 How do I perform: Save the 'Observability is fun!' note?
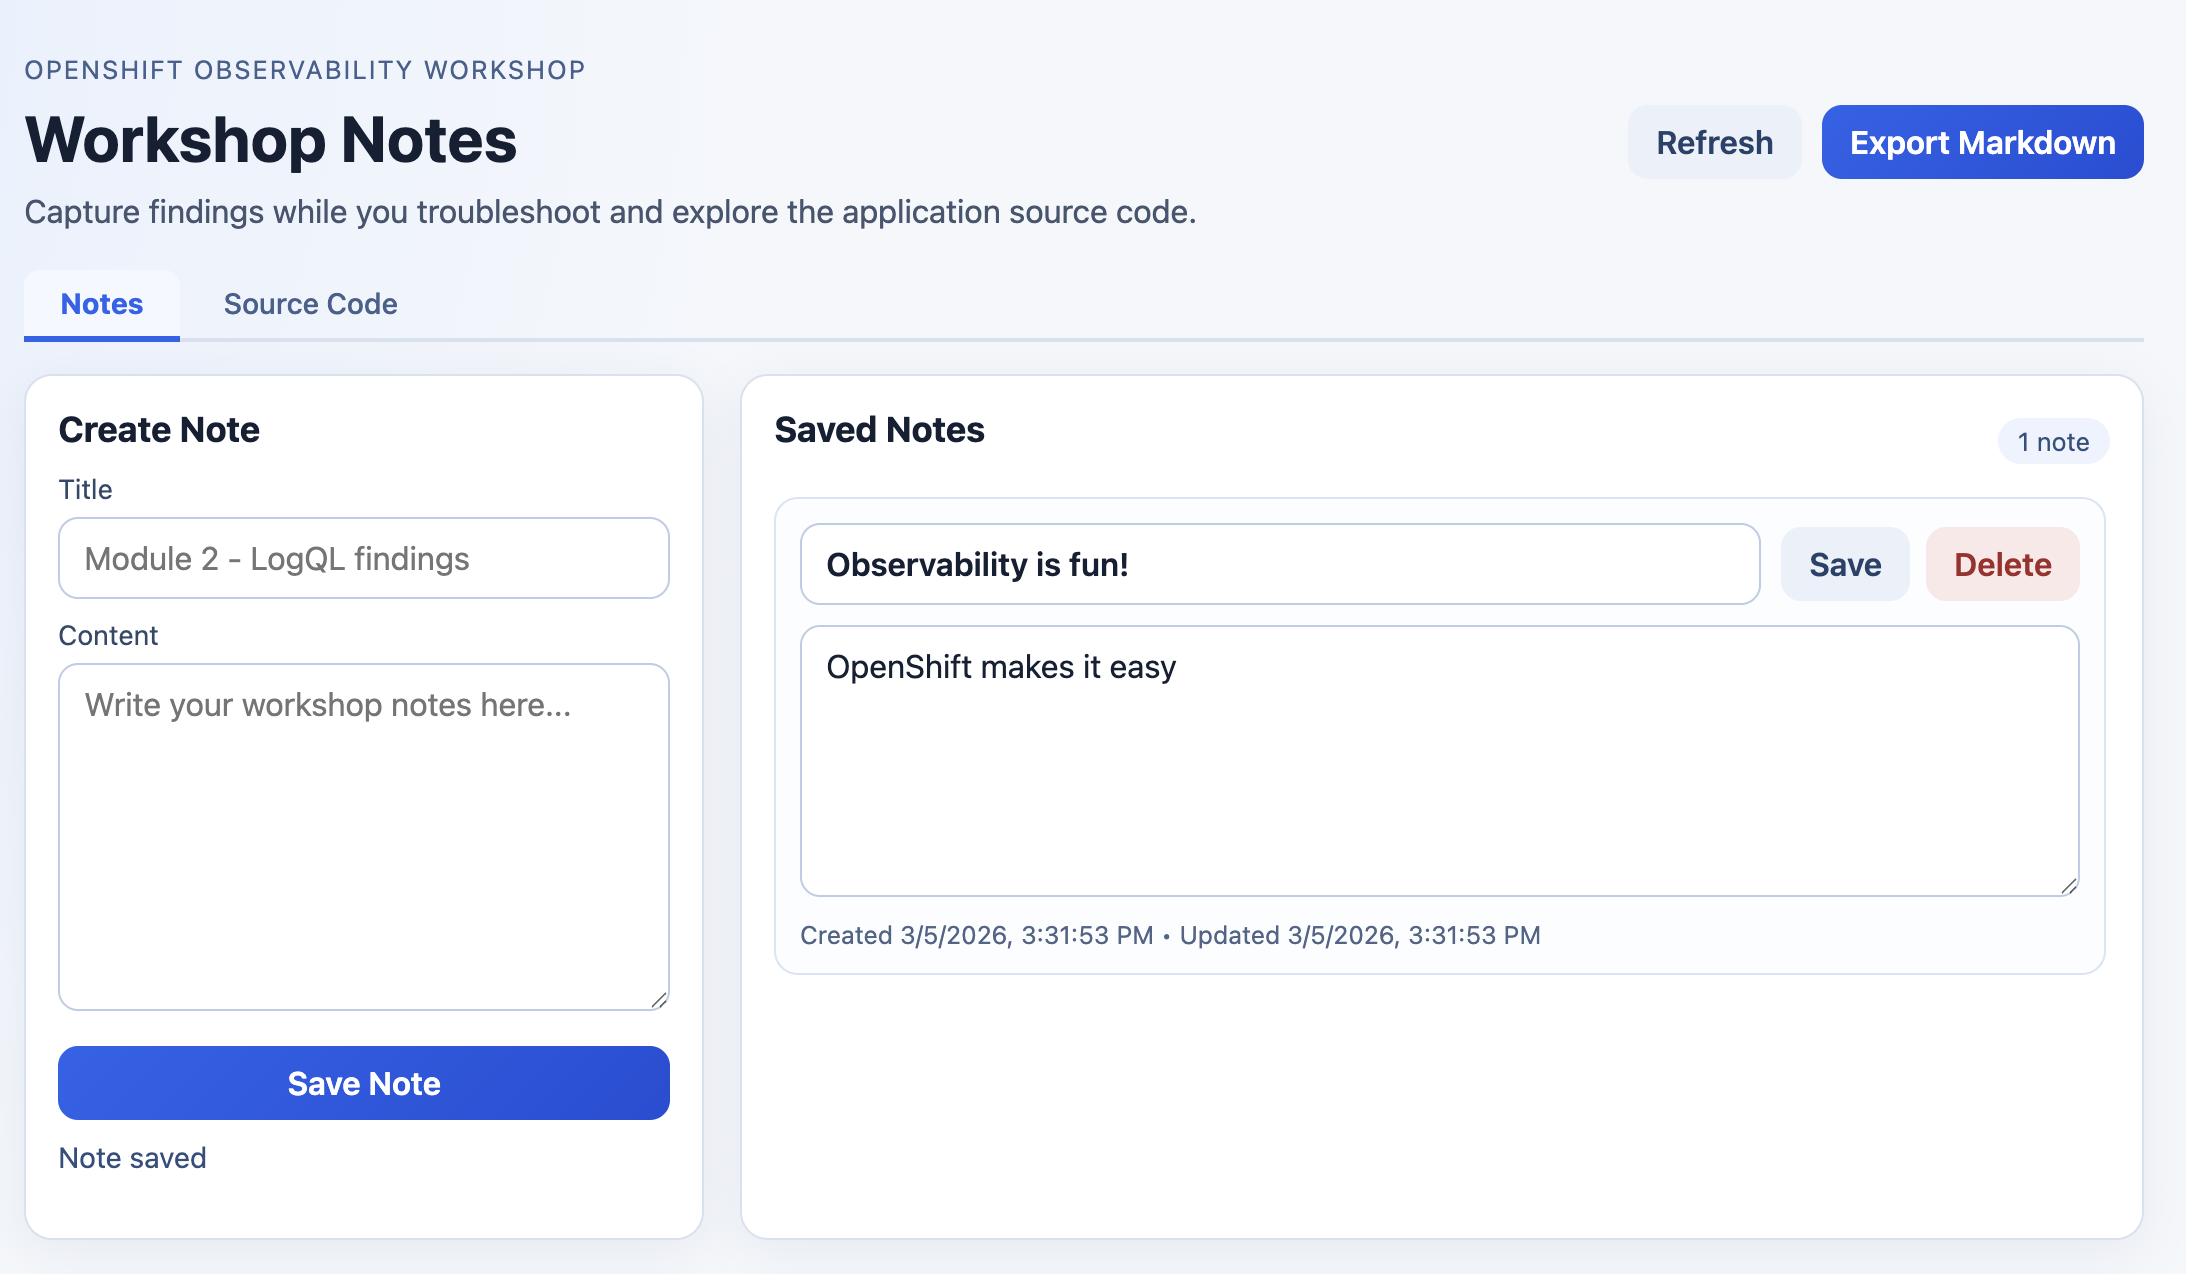1844,563
